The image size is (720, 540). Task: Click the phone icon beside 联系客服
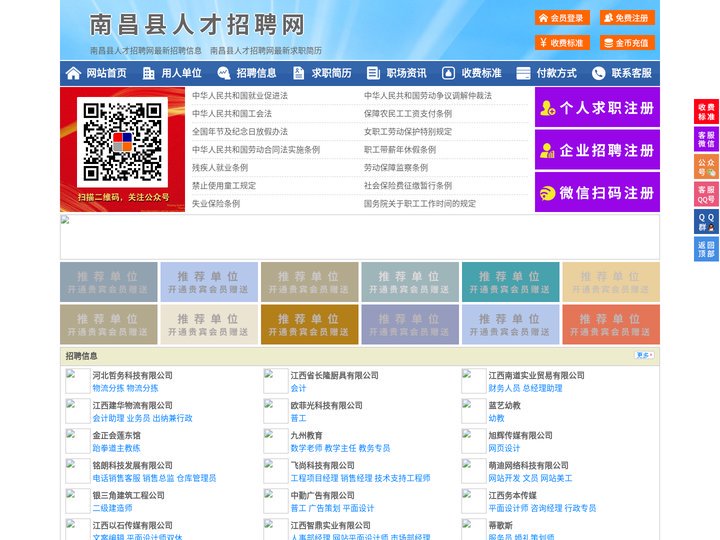[598, 73]
